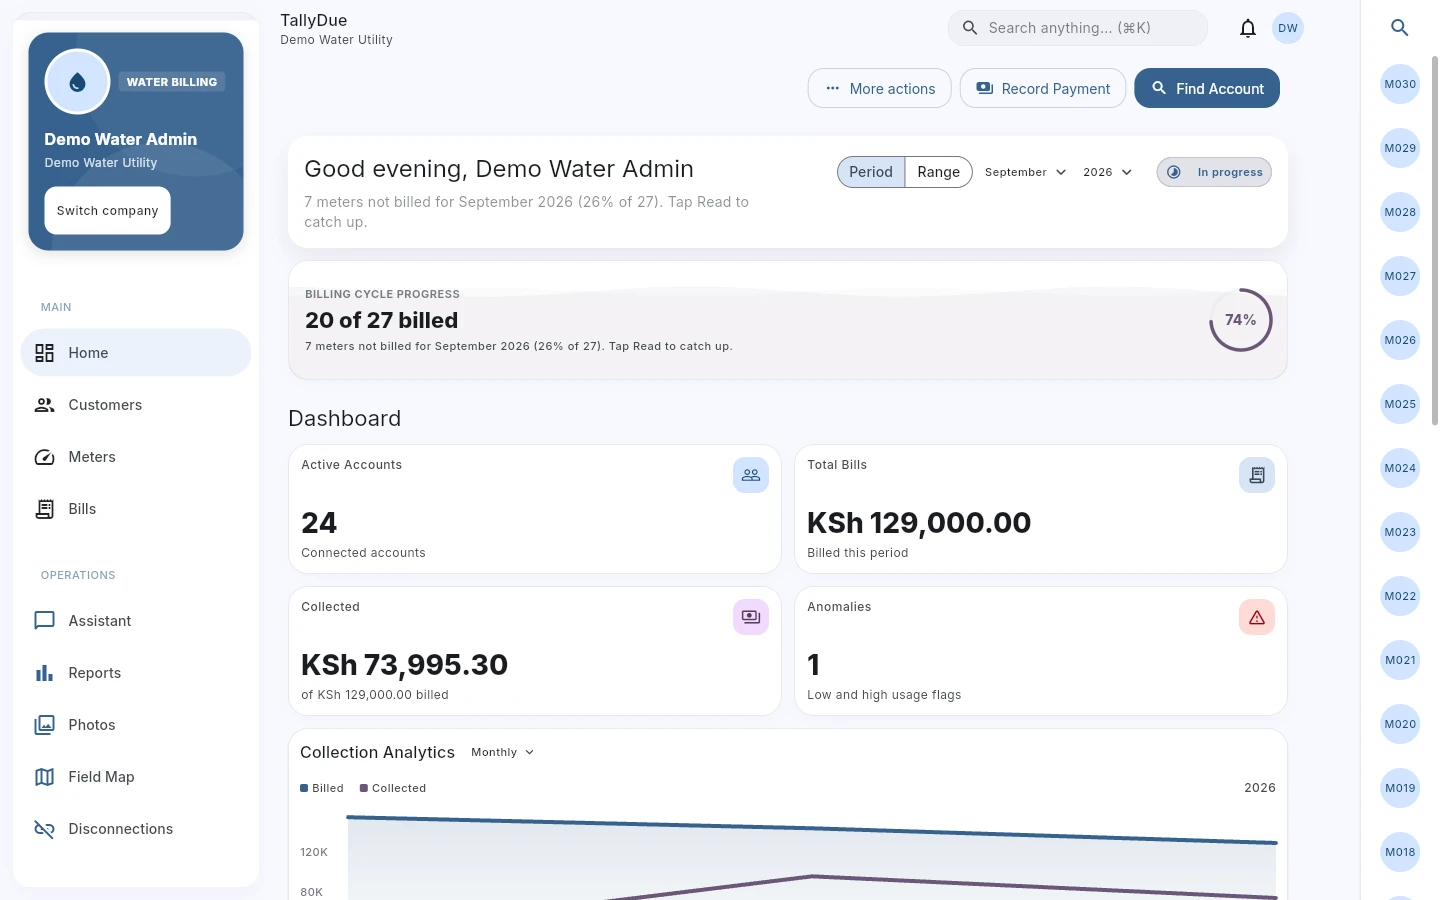Open meter M025 badge

[1400, 404]
